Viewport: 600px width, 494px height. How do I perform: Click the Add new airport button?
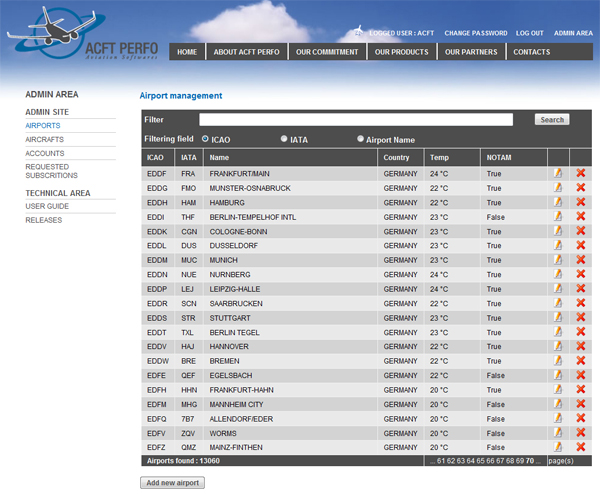tap(173, 482)
